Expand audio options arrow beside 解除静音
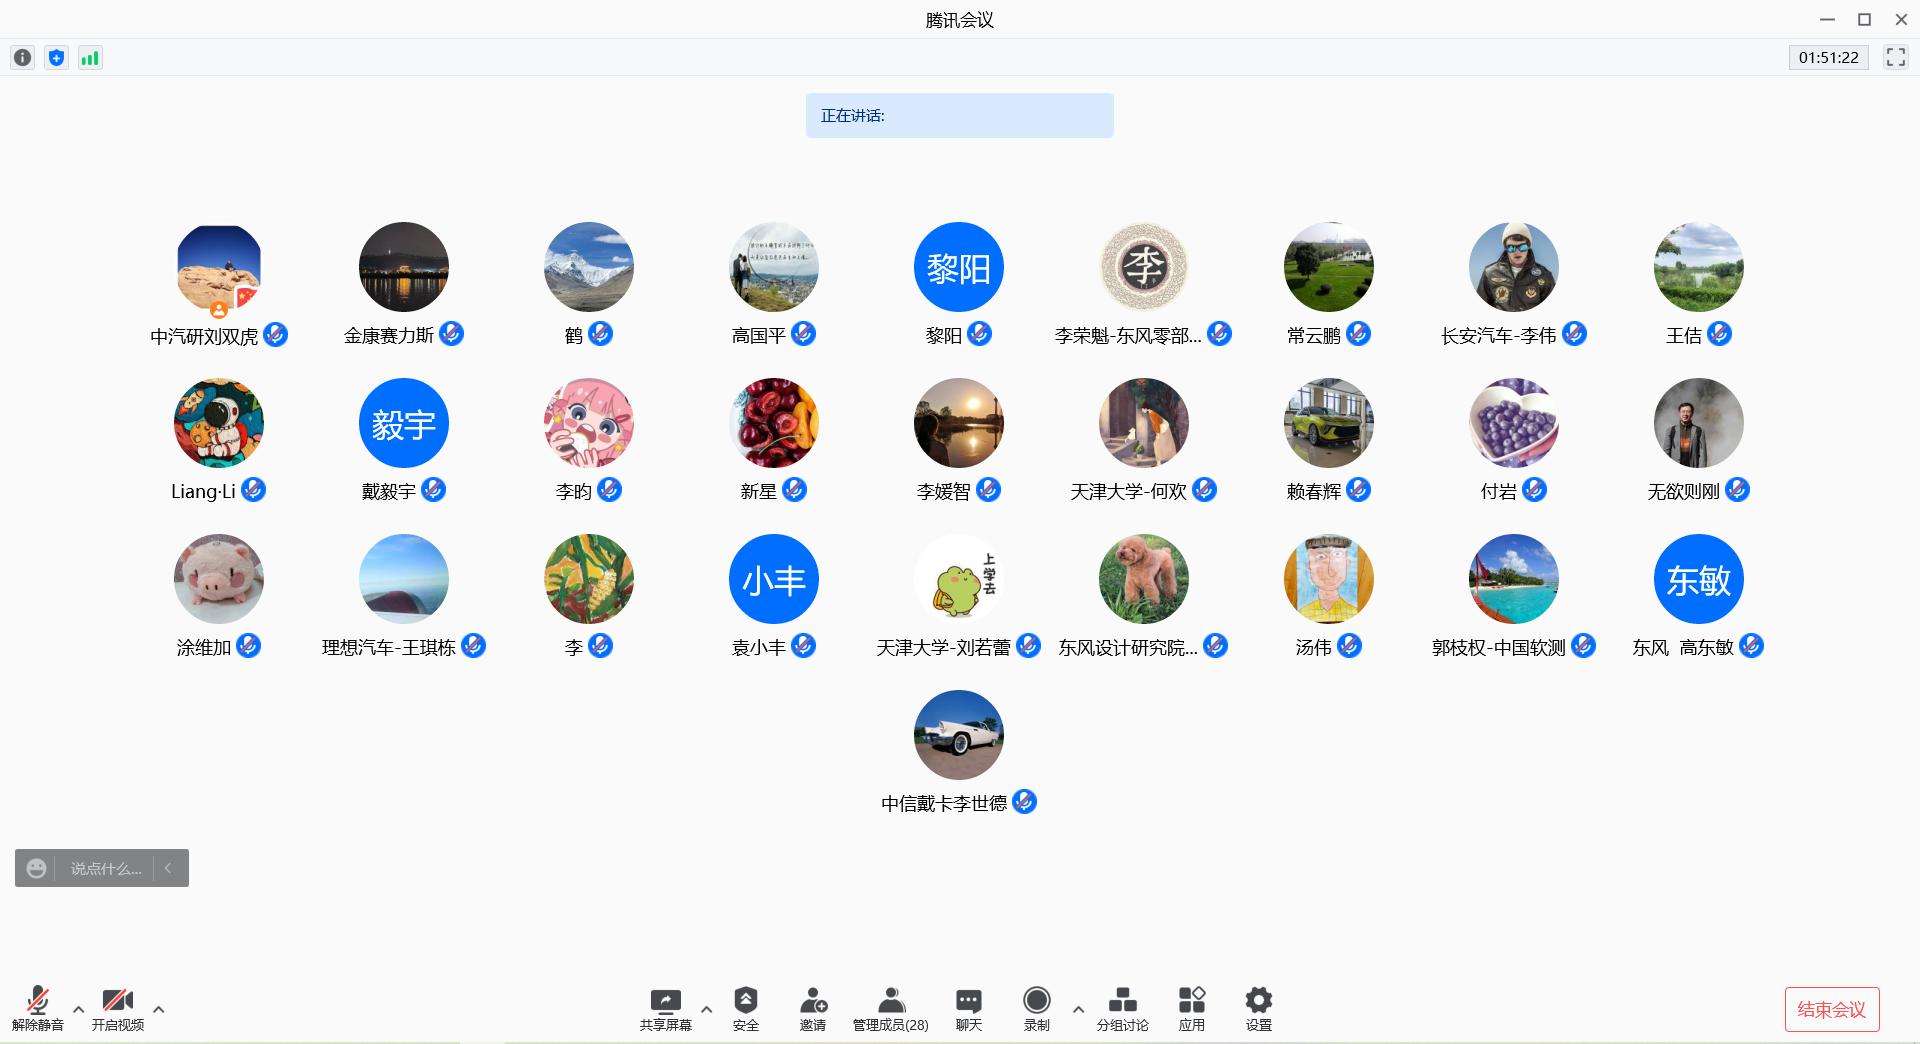The width and height of the screenshot is (1920, 1044). point(79,1009)
